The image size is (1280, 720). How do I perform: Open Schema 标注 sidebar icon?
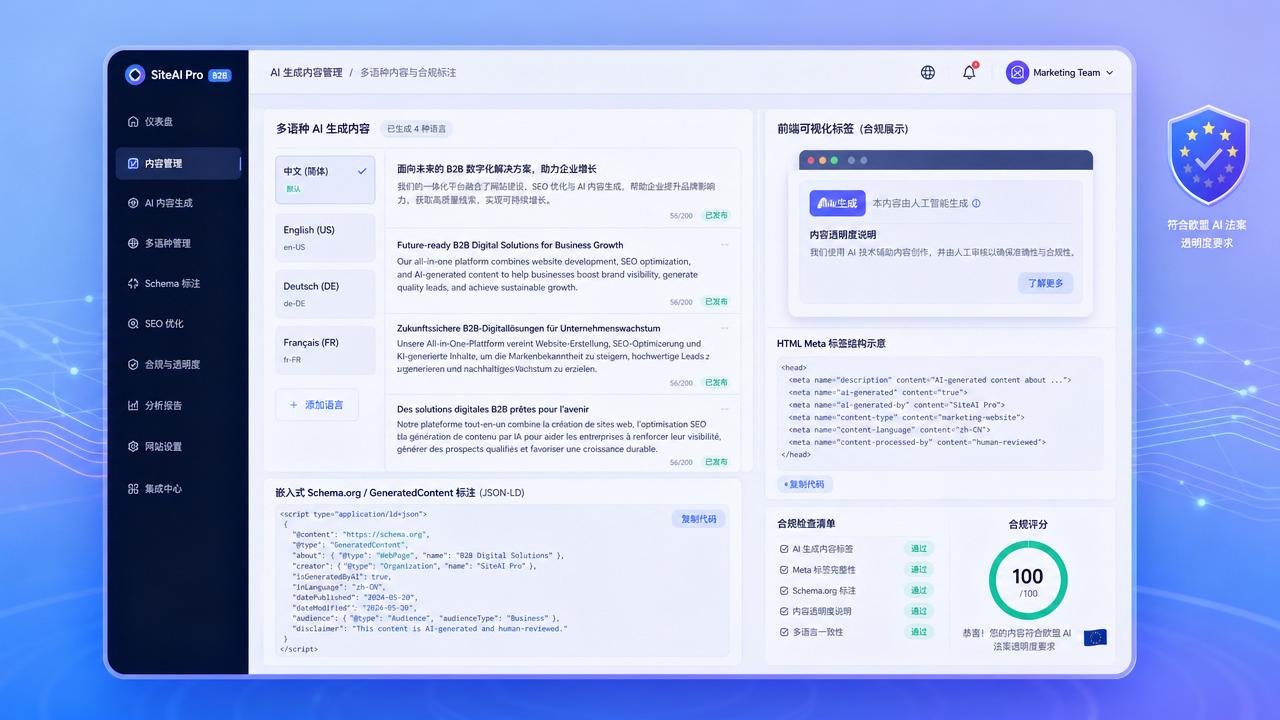(133, 283)
